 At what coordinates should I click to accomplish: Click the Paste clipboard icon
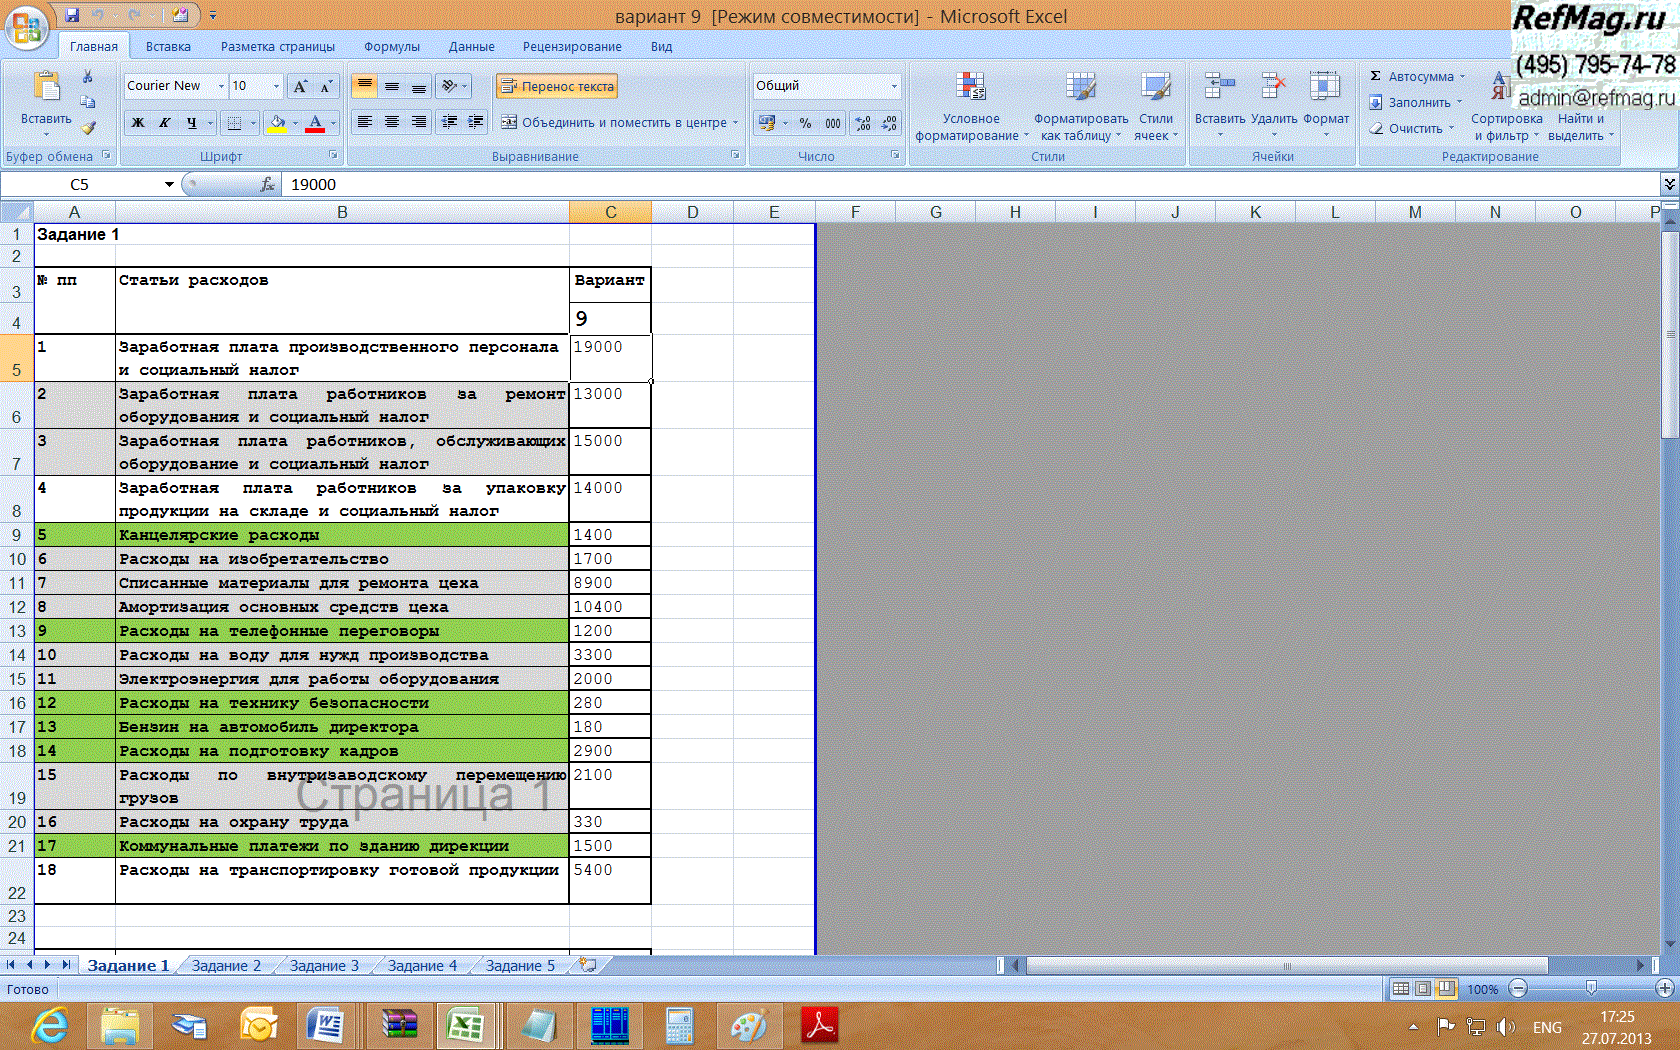46,88
